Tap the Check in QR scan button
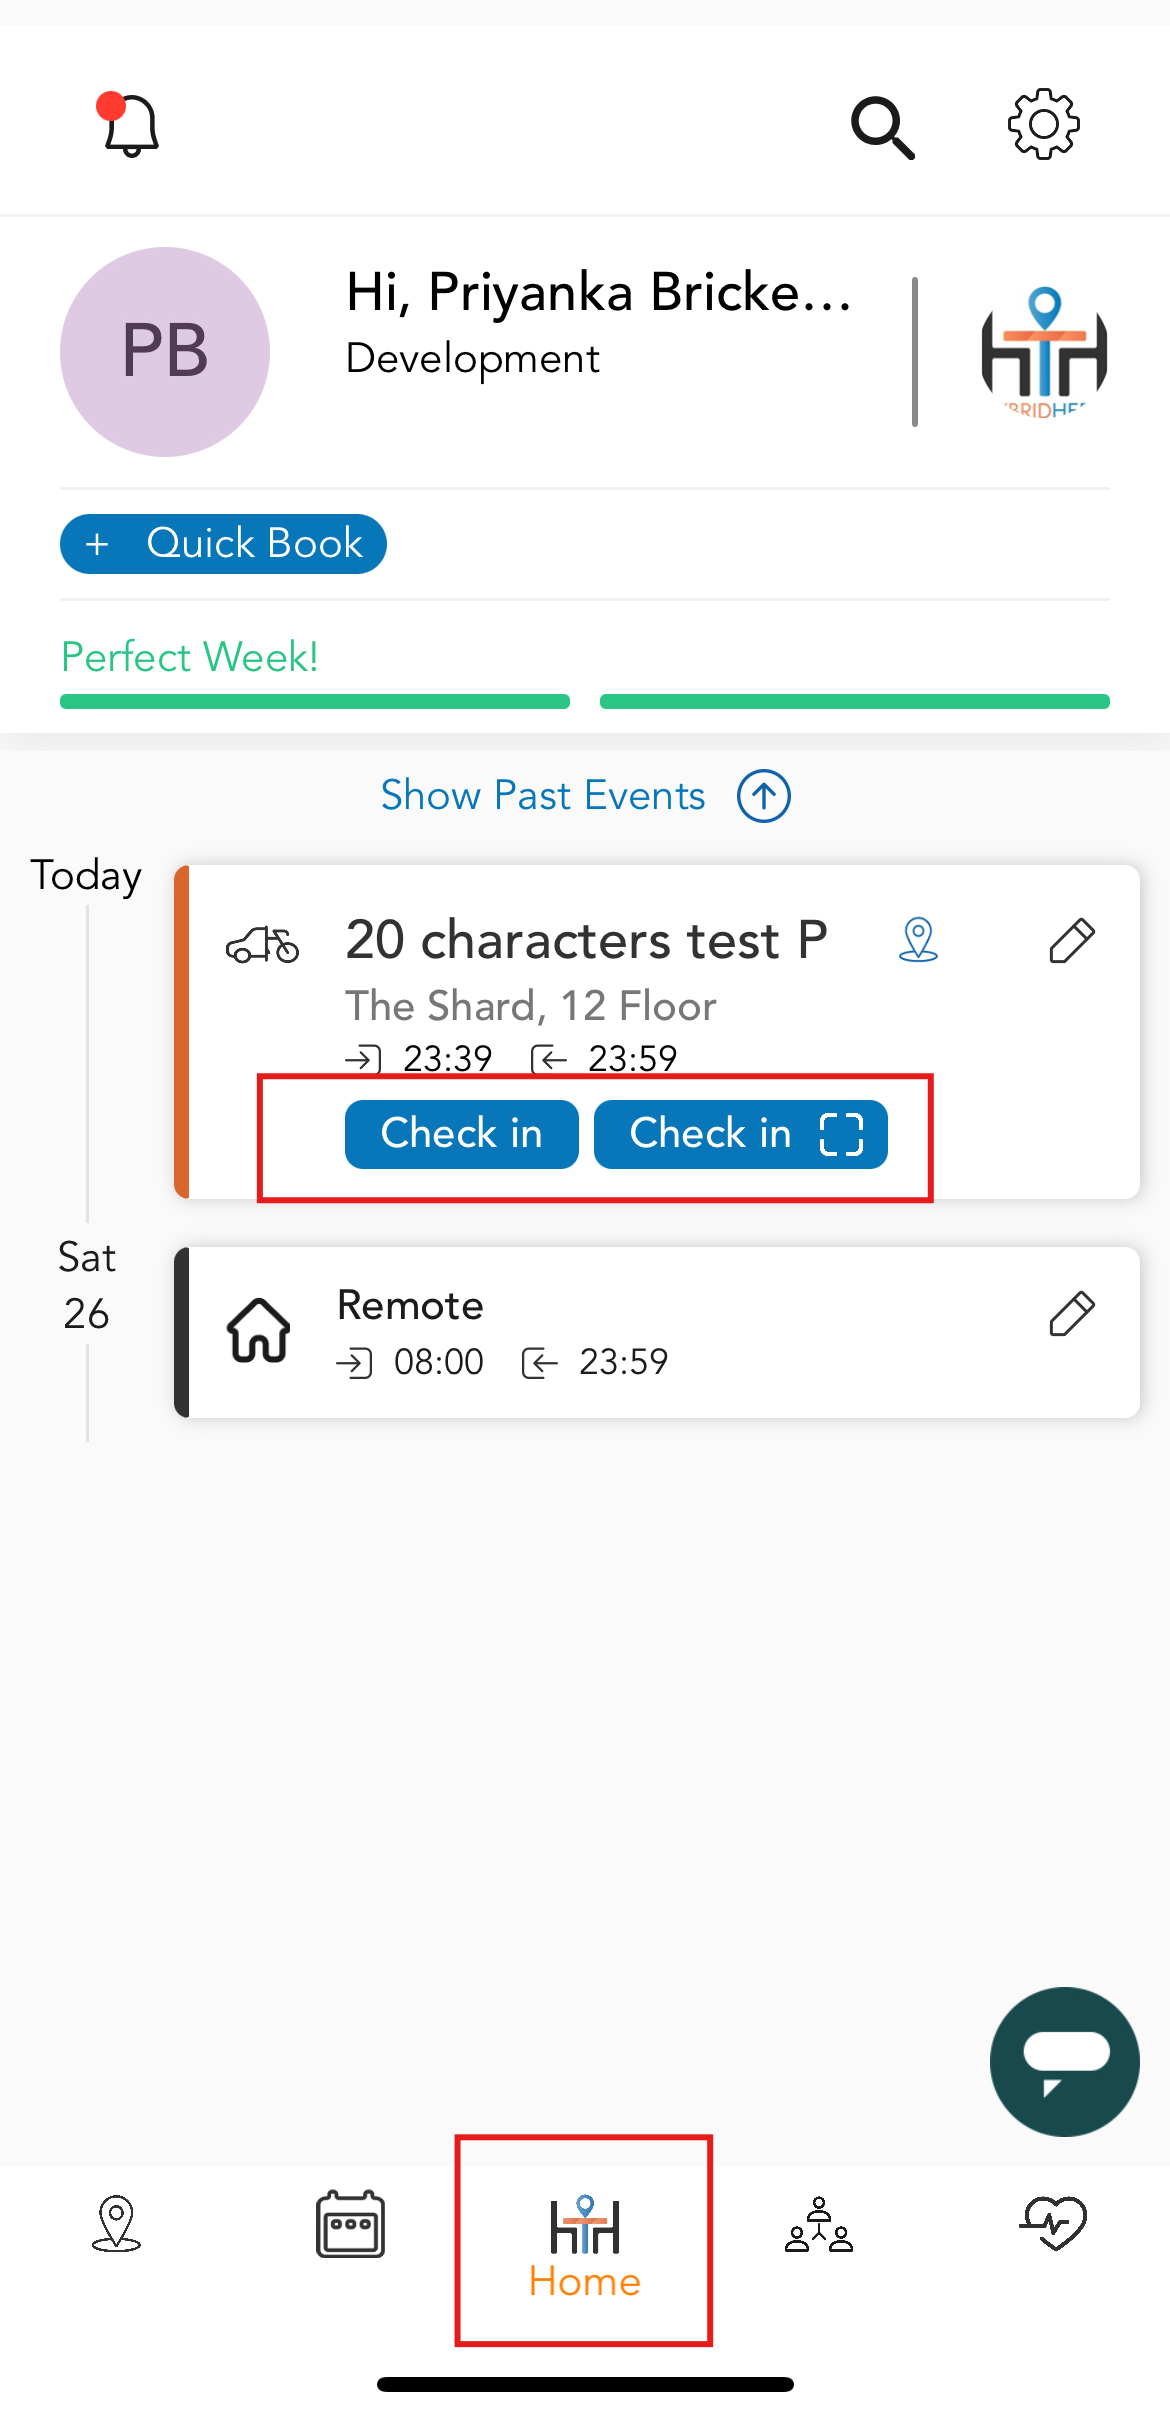The image size is (1170, 2416). [x=740, y=1134]
